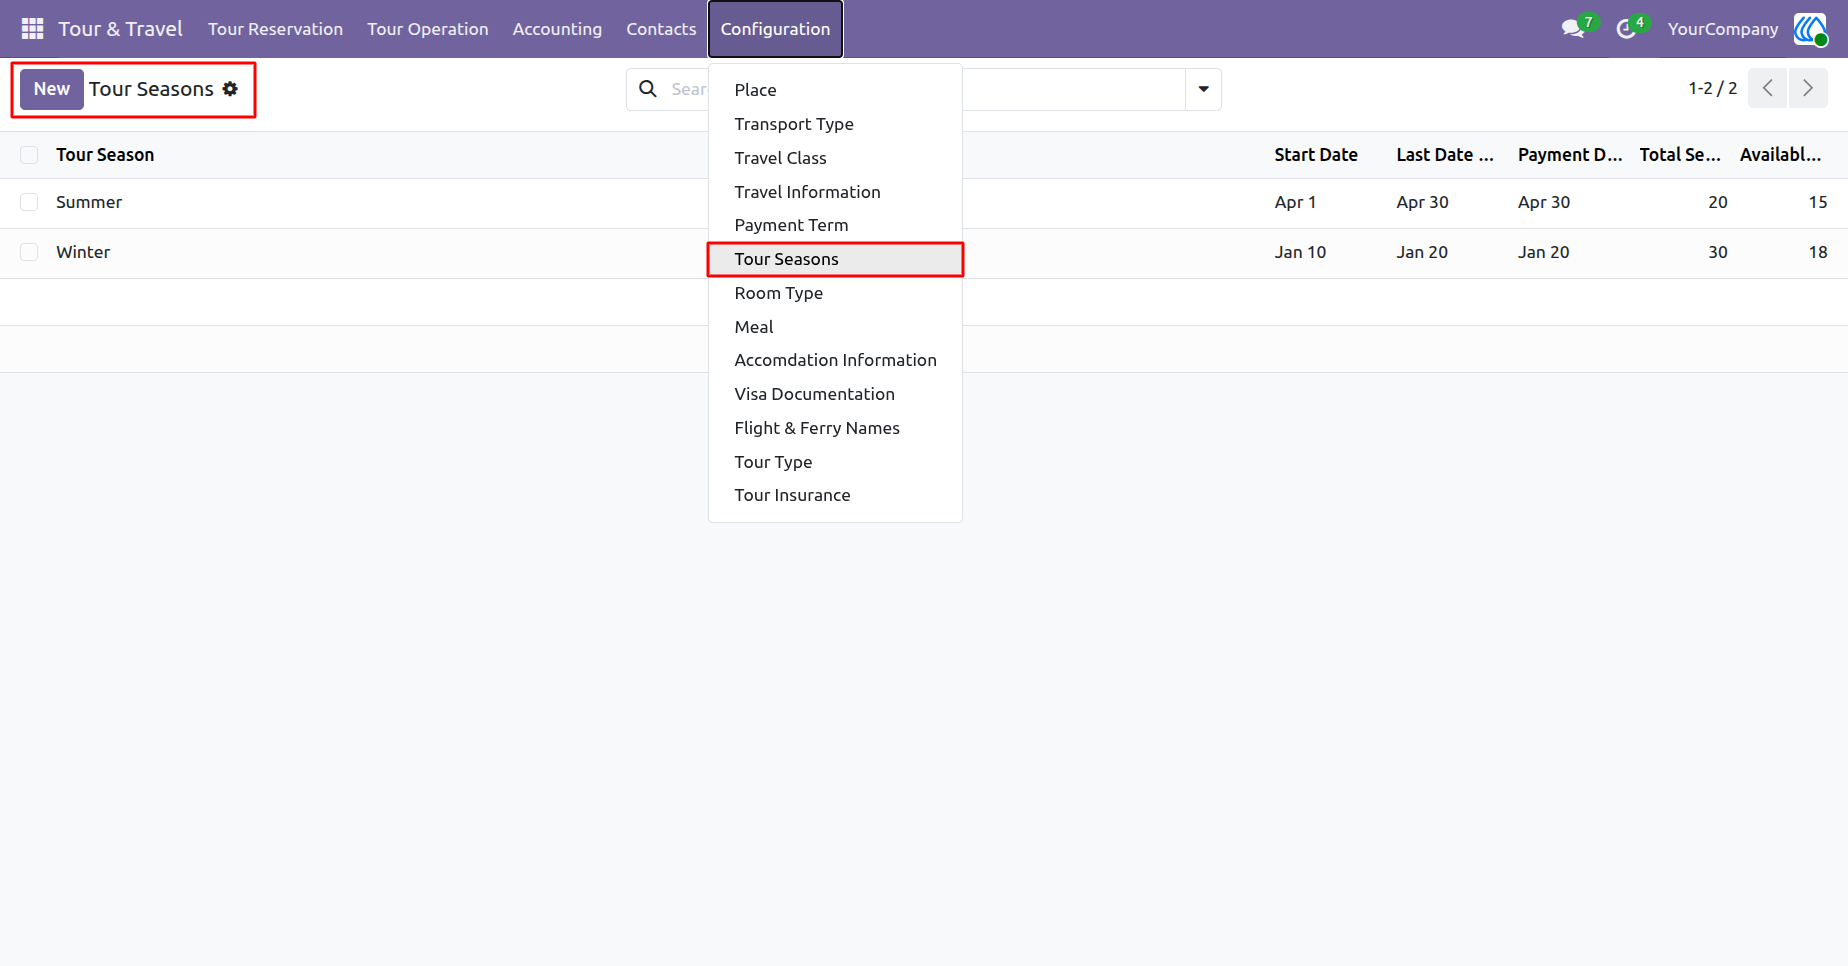Choose Tour Type in the menu
The image size is (1848, 966).
tap(835, 462)
